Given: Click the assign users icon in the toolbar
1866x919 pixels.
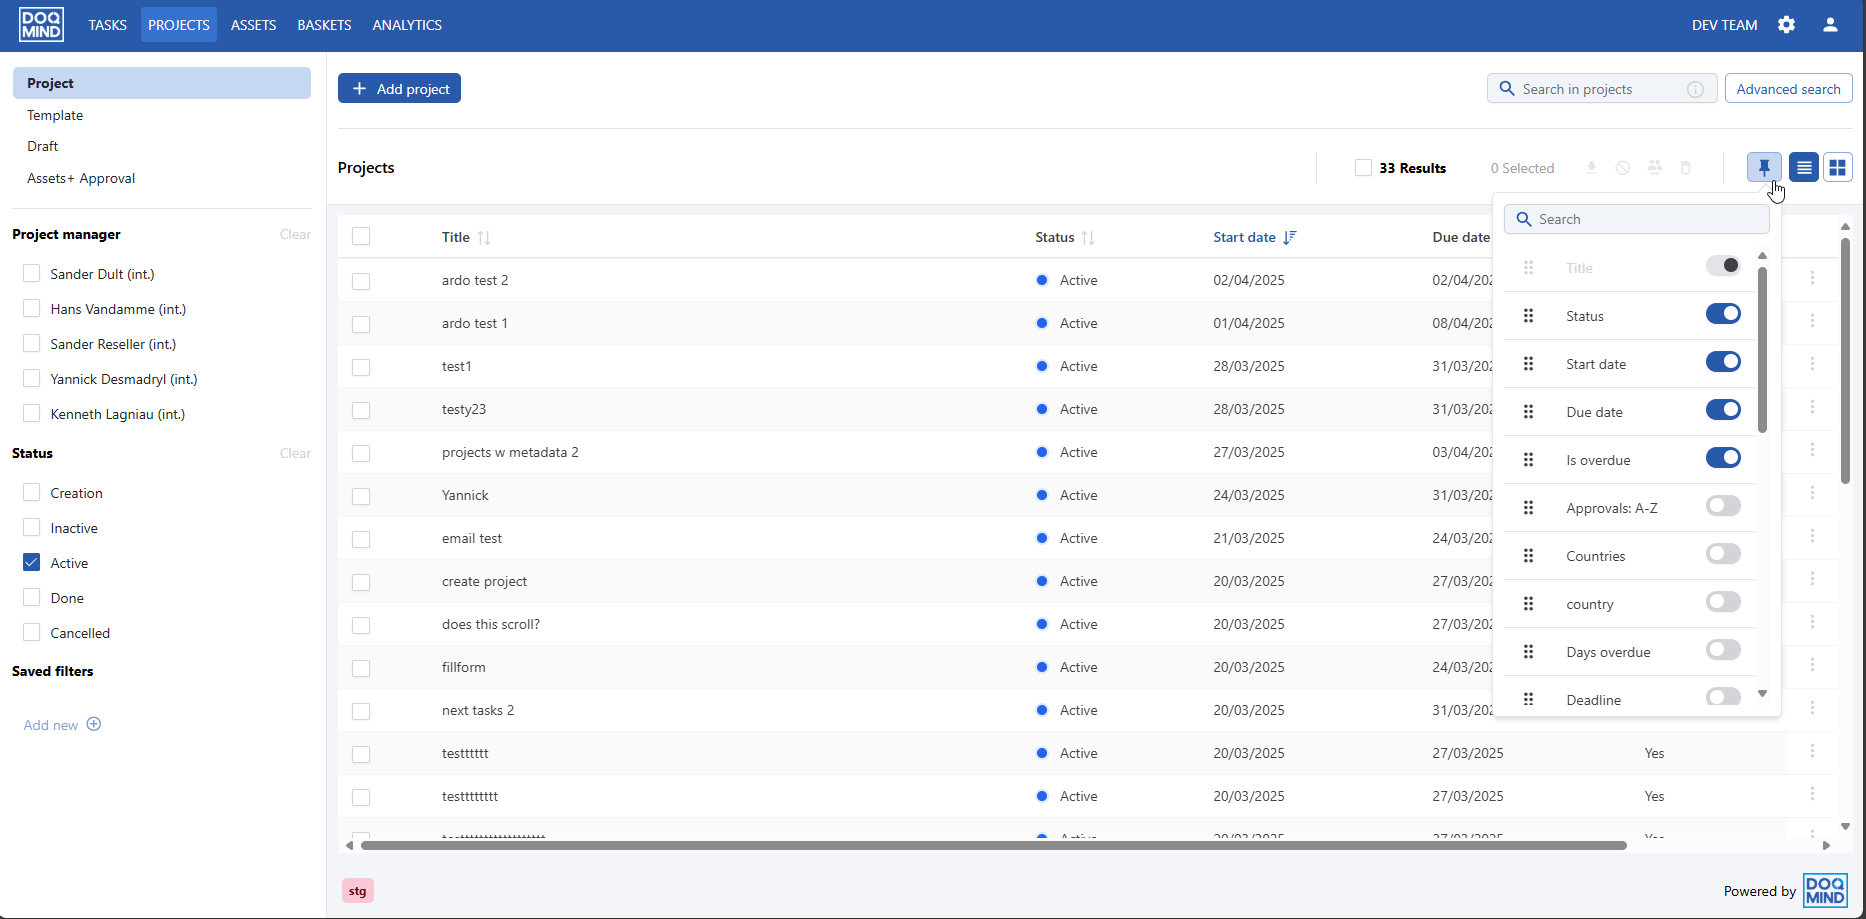Looking at the screenshot, I should tap(1655, 168).
